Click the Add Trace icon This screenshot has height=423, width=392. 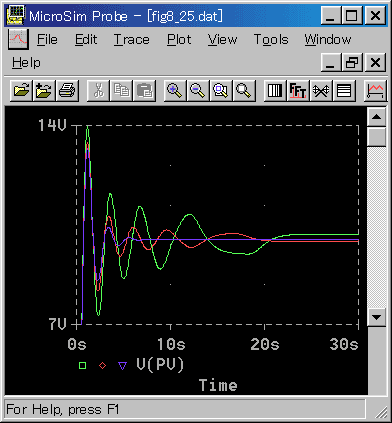pos(375,90)
